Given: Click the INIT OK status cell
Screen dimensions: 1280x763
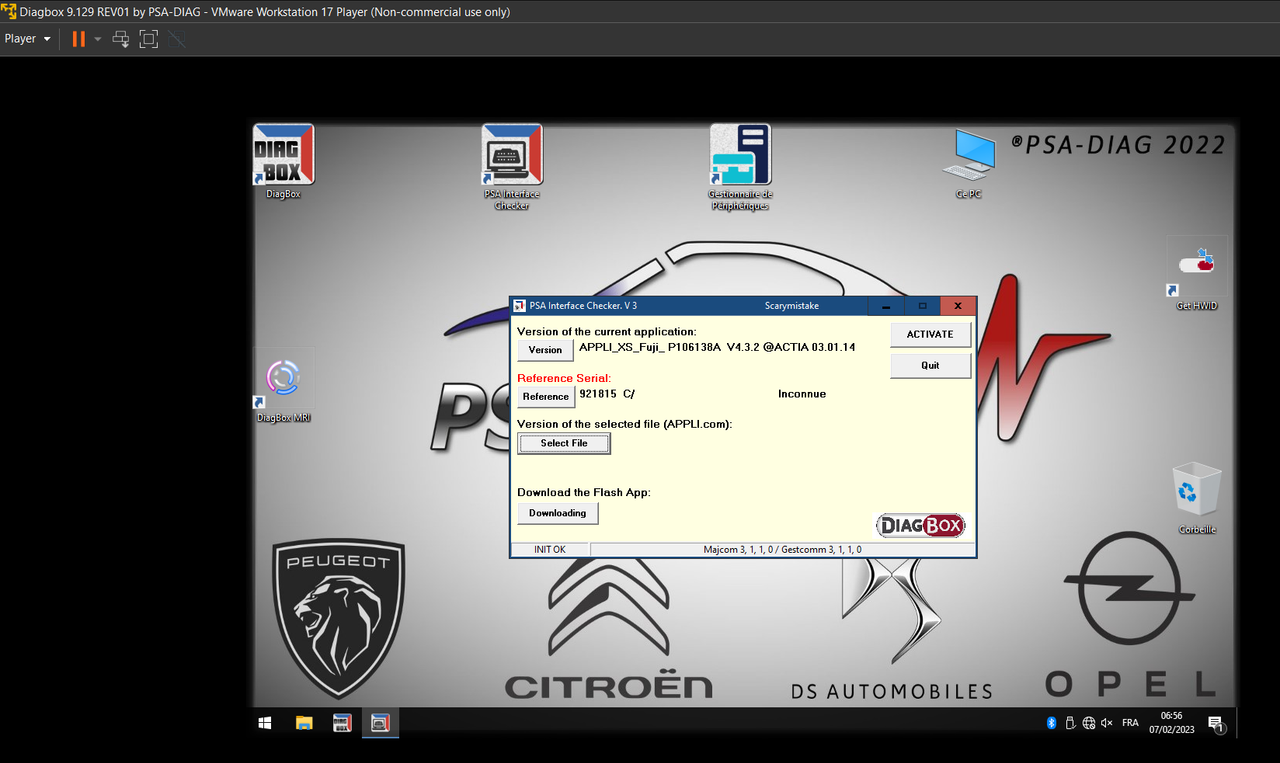Looking at the screenshot, I should tap(550, 550).
